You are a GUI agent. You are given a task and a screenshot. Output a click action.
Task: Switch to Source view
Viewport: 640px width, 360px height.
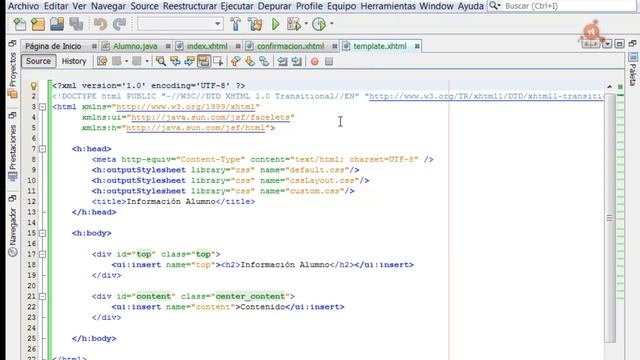pos(38,61)
